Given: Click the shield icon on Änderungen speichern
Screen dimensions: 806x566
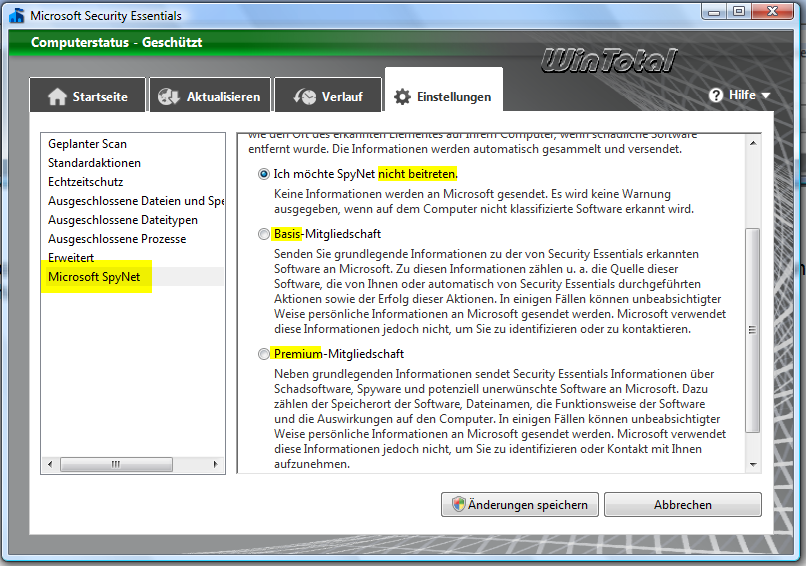Looking at the screenshot, I should (x=458, y=504).
